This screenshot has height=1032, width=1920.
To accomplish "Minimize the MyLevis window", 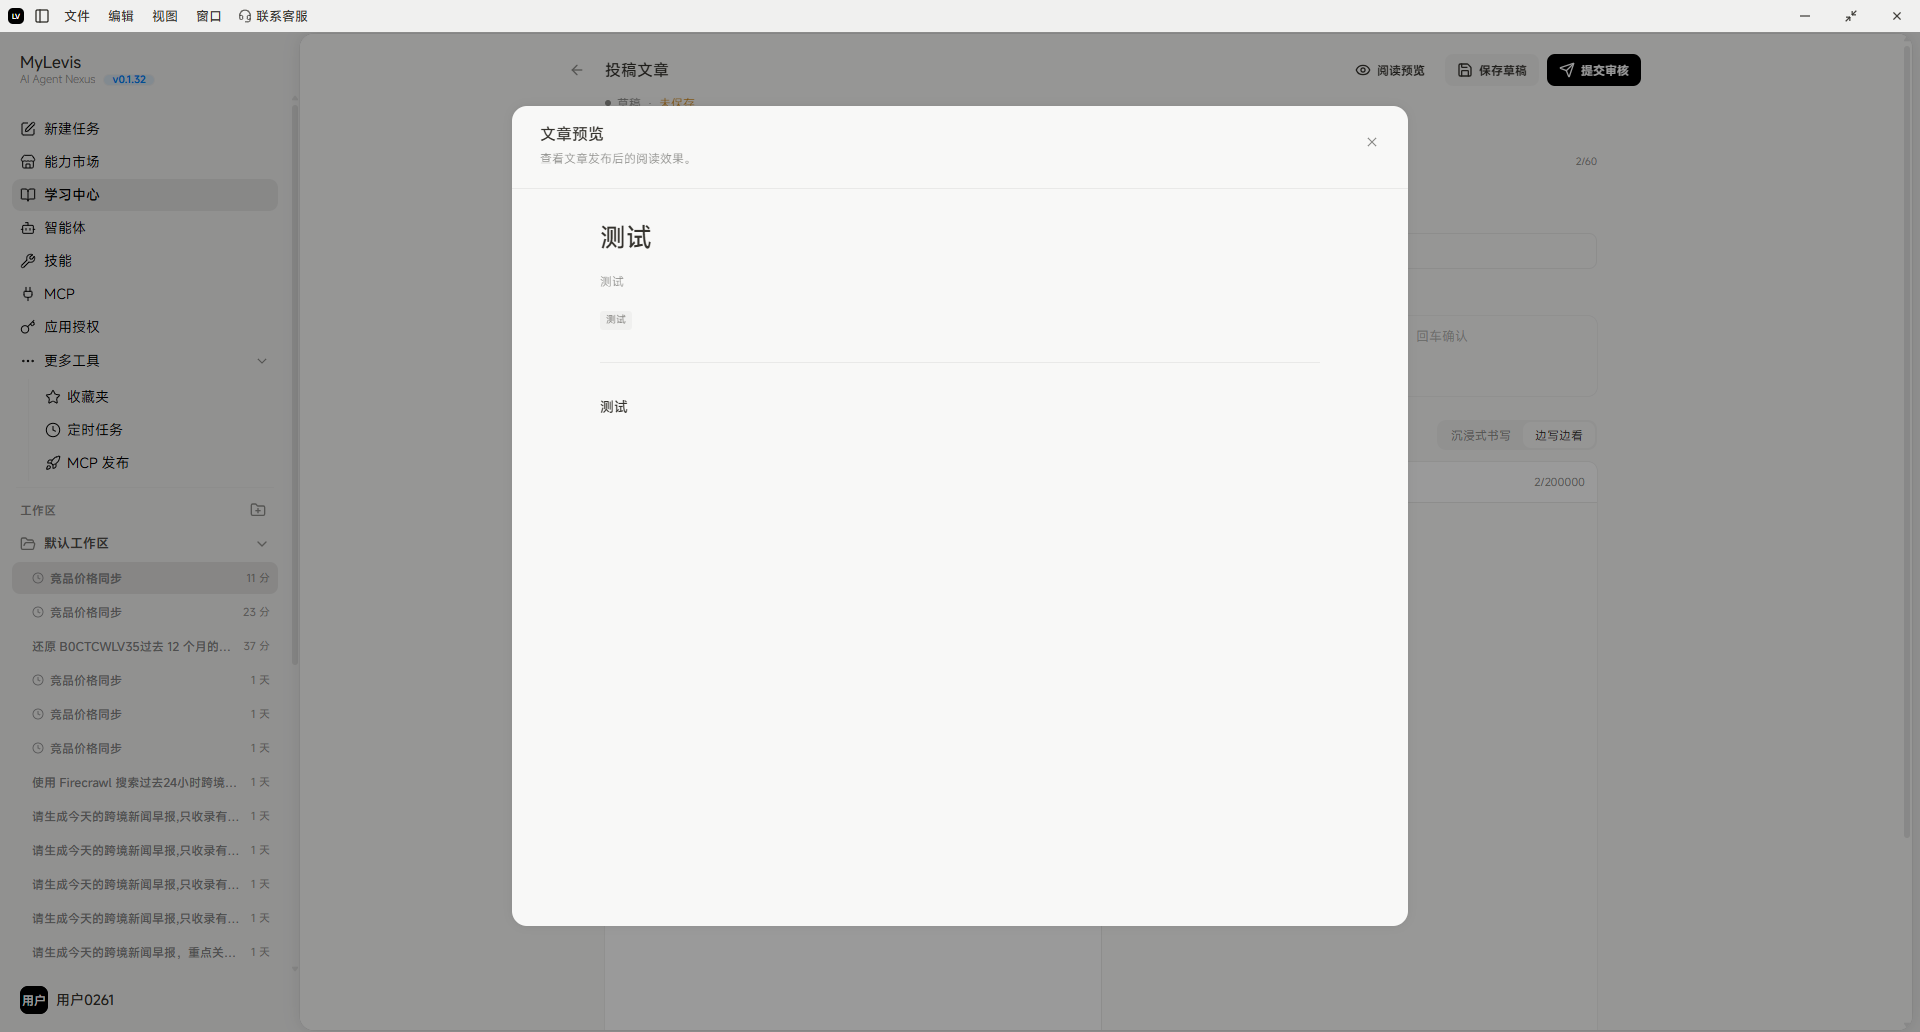I will (1805, 16).
